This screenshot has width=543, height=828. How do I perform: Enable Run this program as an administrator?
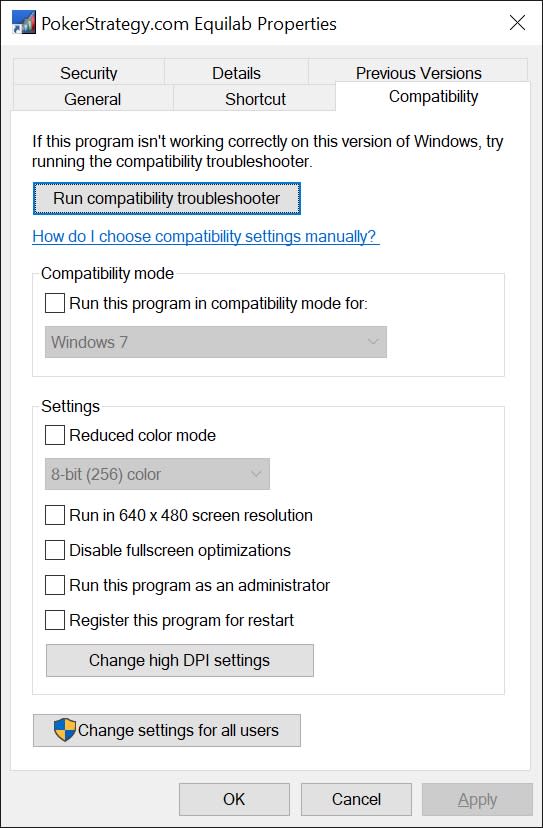[x=55, y=585]
